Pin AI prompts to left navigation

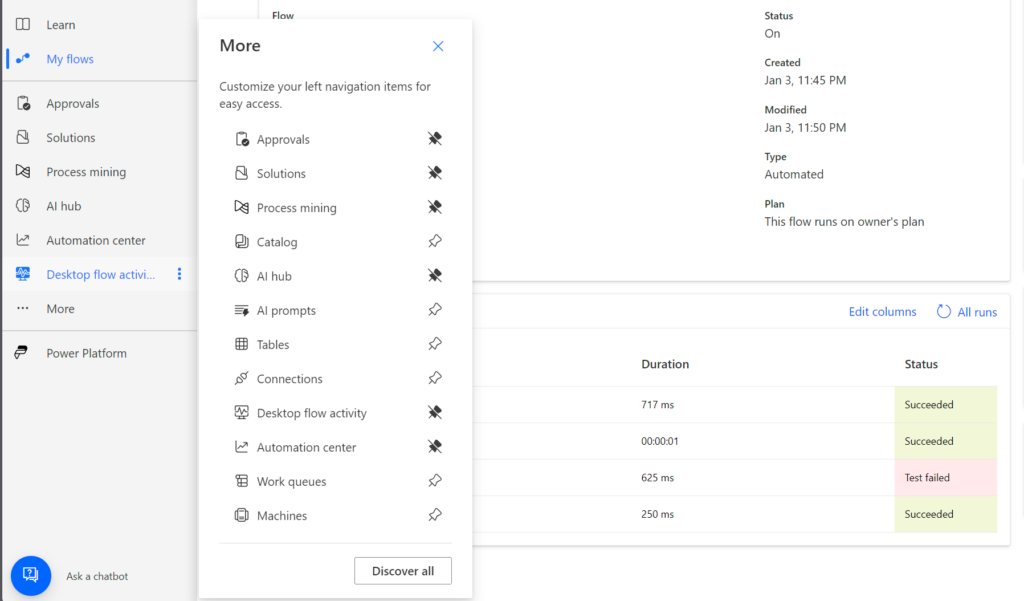tap(435, 310)
